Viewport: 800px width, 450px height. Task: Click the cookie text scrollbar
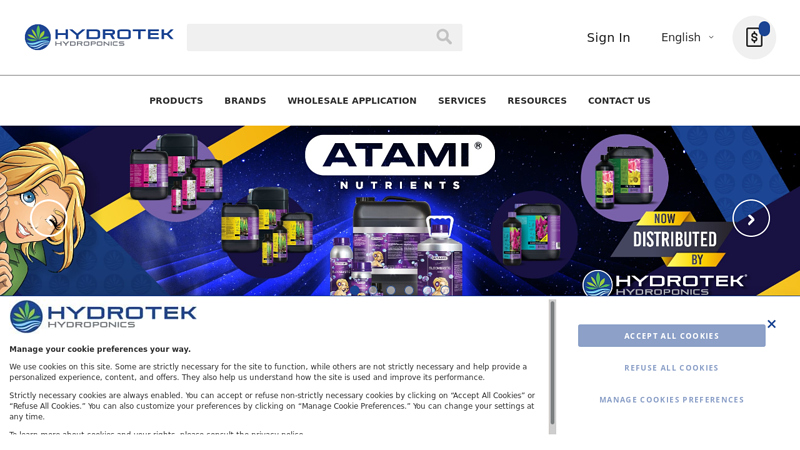tap(552, 363)
